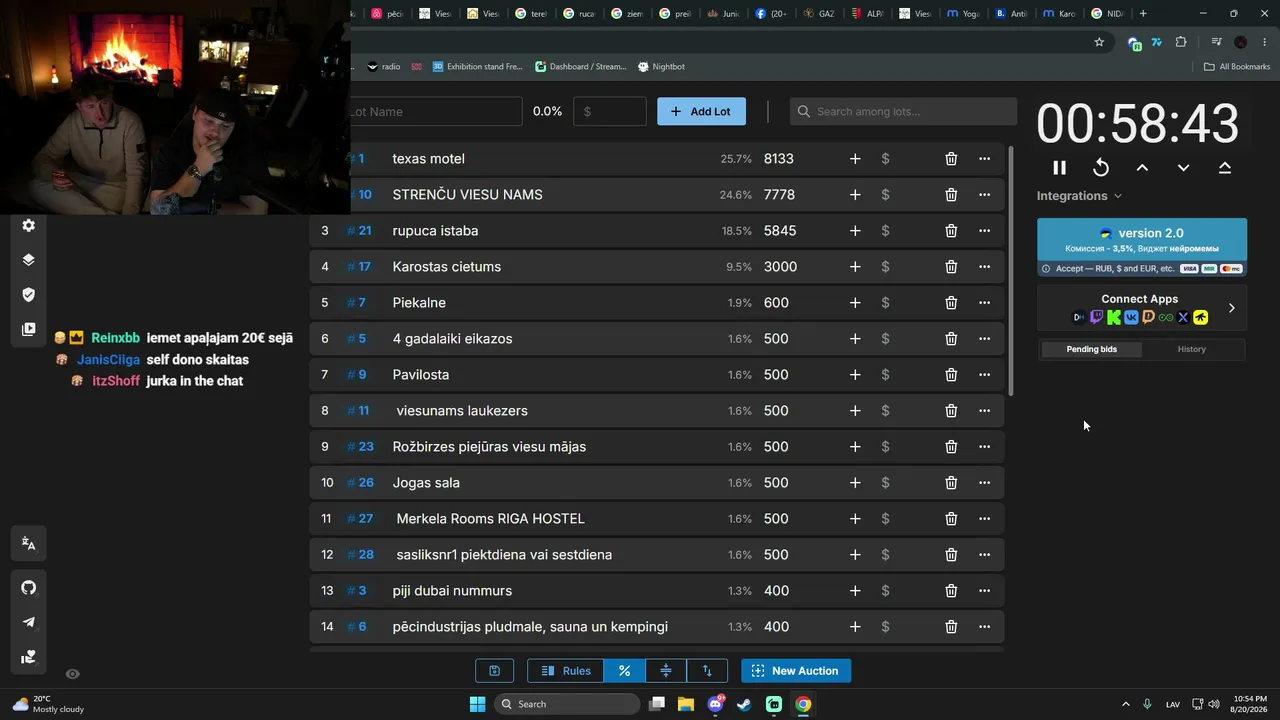
Task: Click dollar icon on Rožbirzes piejūras row
Action: pyautogui.click(x=885, y=447)
